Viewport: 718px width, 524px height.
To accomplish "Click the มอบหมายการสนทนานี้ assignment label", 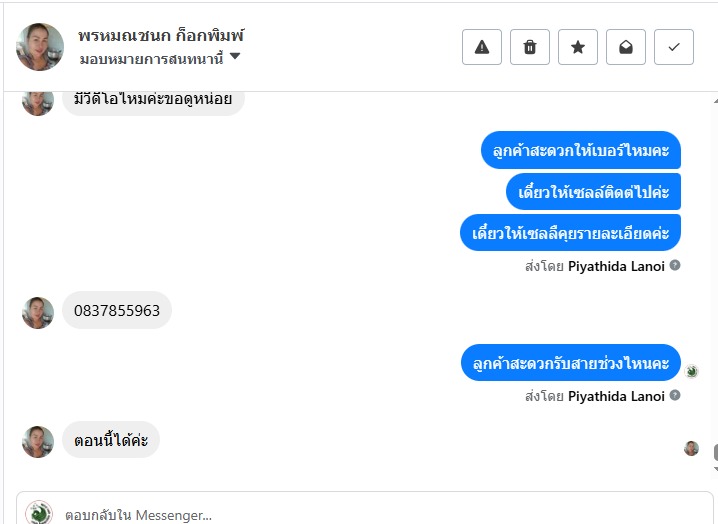I will (151, 58).
